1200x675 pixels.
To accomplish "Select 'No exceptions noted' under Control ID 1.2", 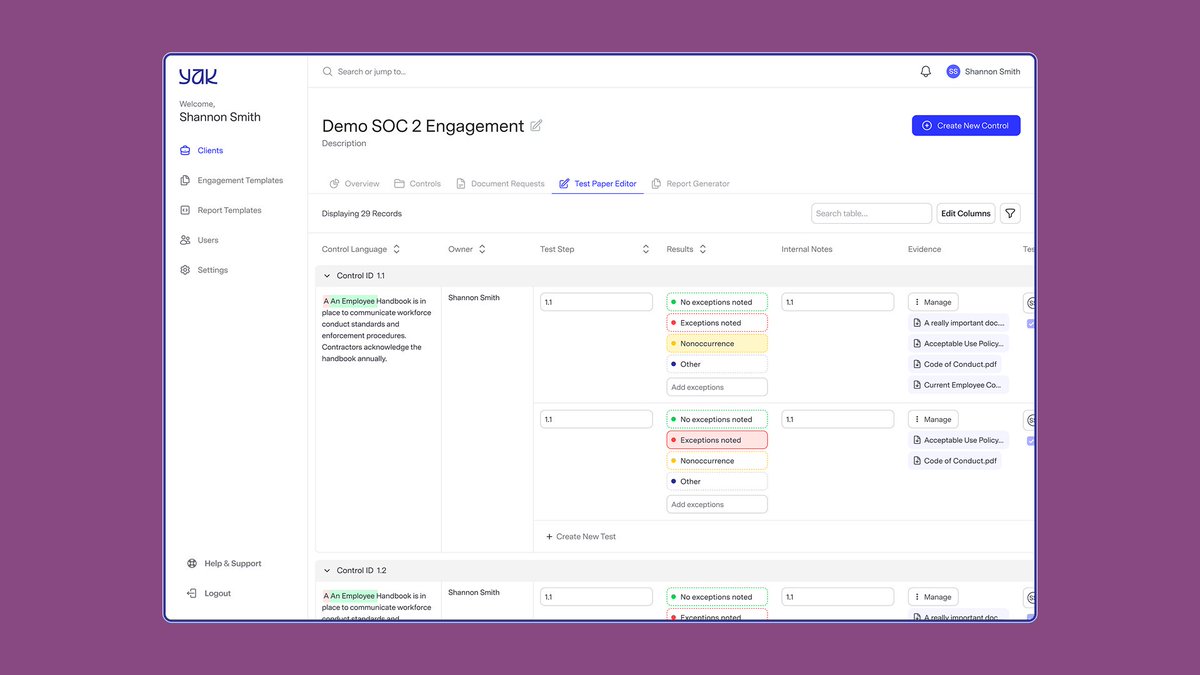I will click(717, 597).
